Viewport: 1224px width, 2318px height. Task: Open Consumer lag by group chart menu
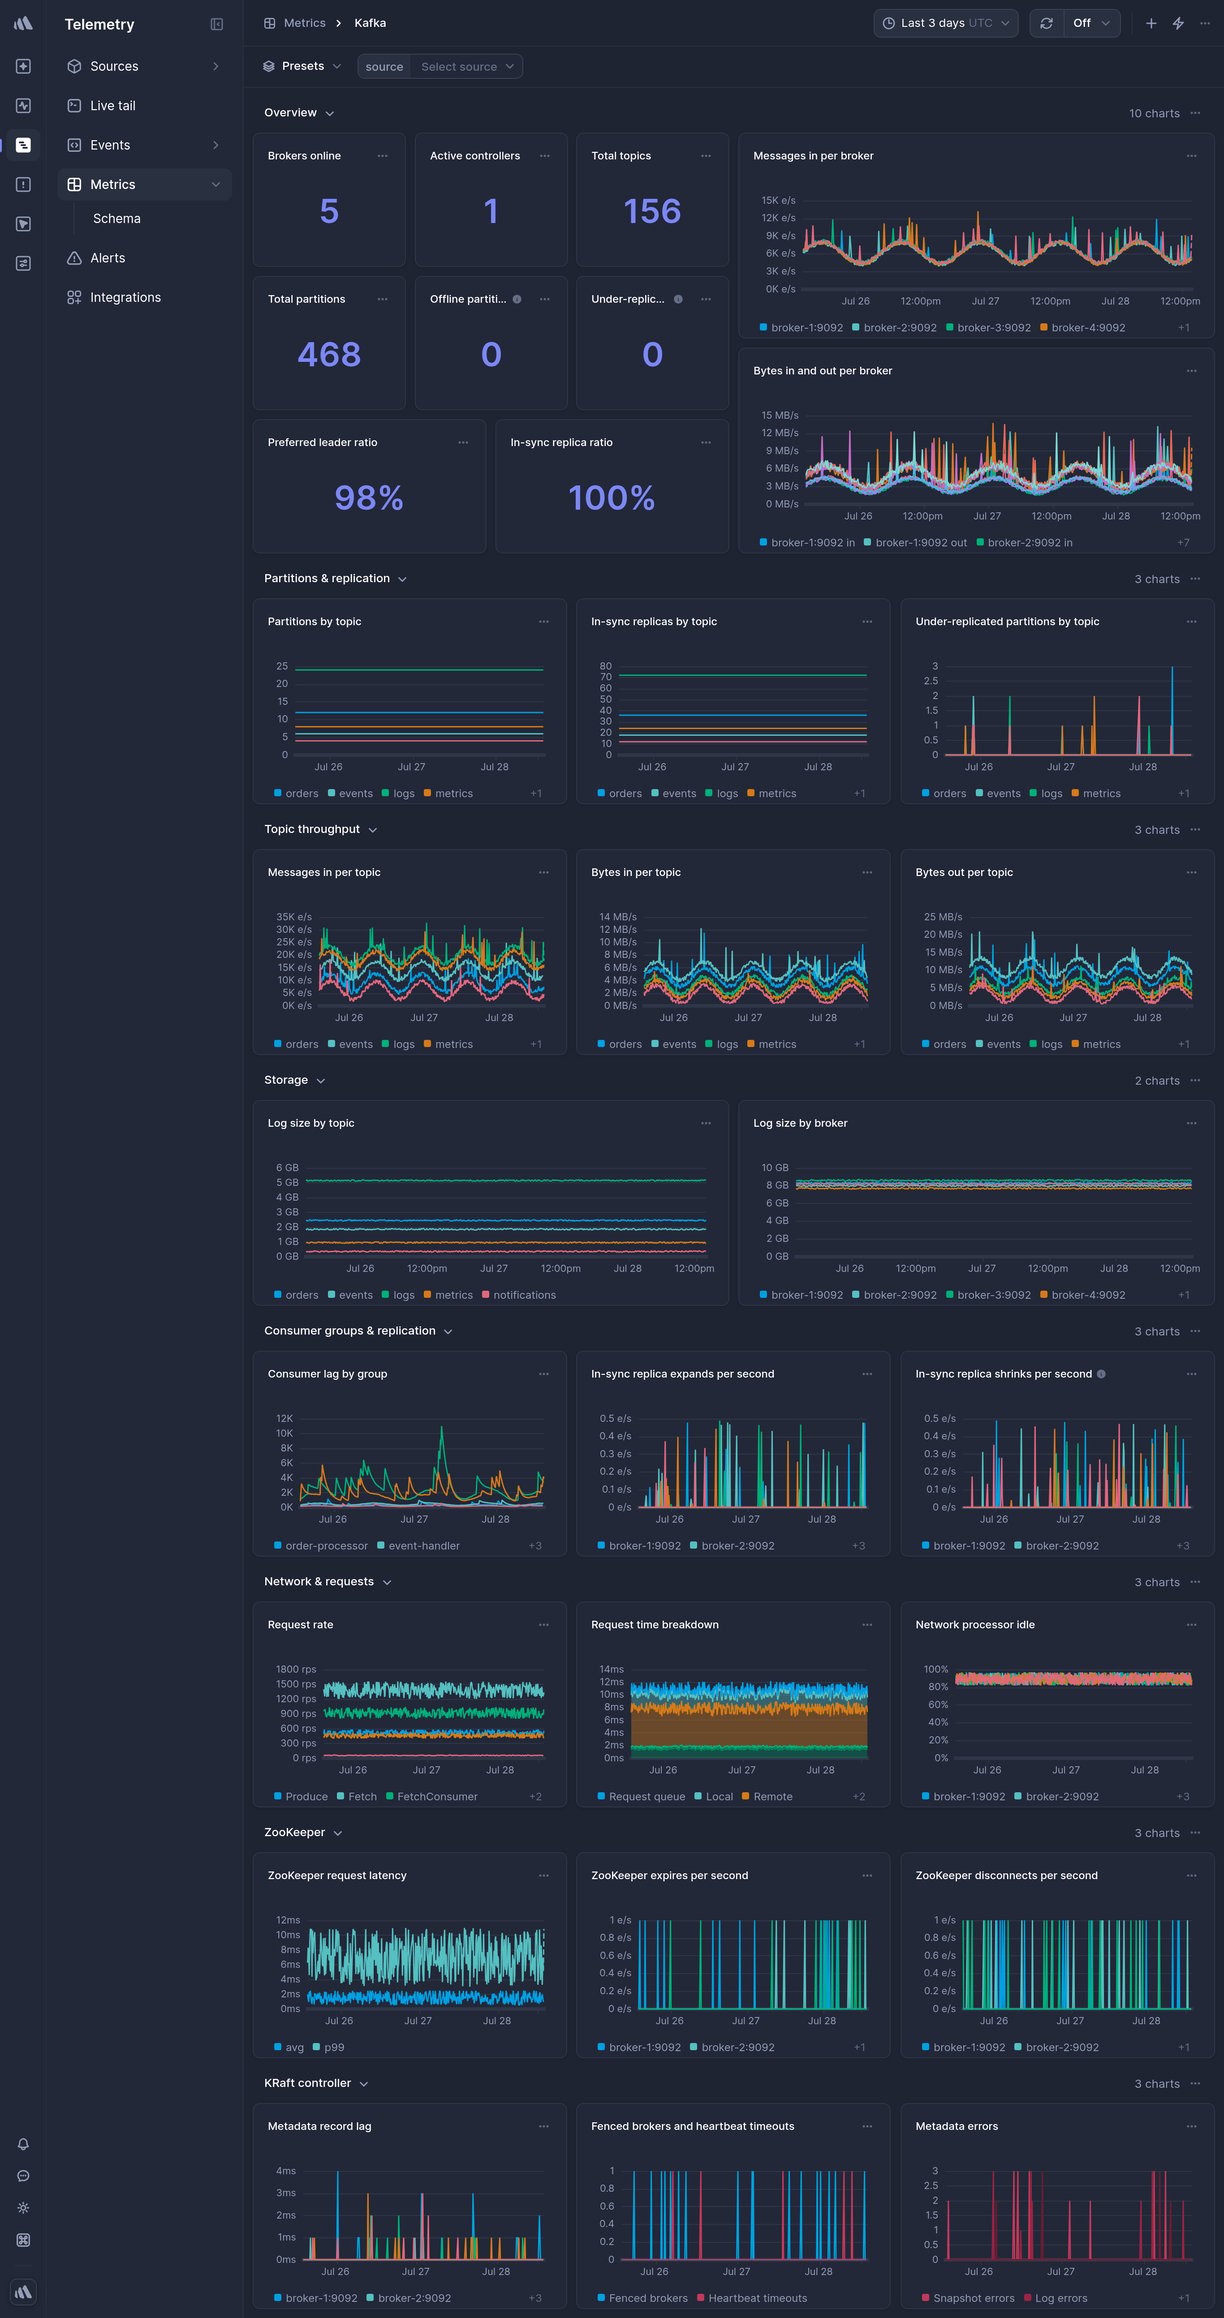pos(544,1374)
